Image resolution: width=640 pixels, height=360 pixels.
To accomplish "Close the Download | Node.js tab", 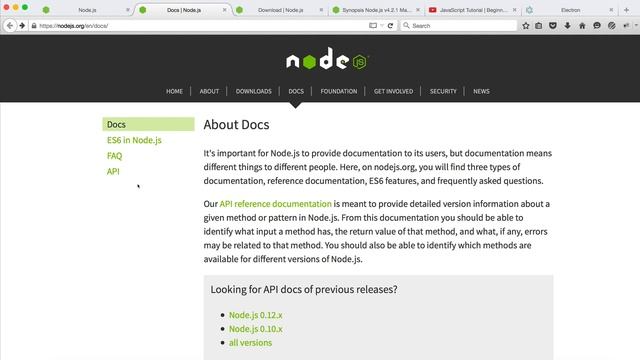I will pos(321,10).
